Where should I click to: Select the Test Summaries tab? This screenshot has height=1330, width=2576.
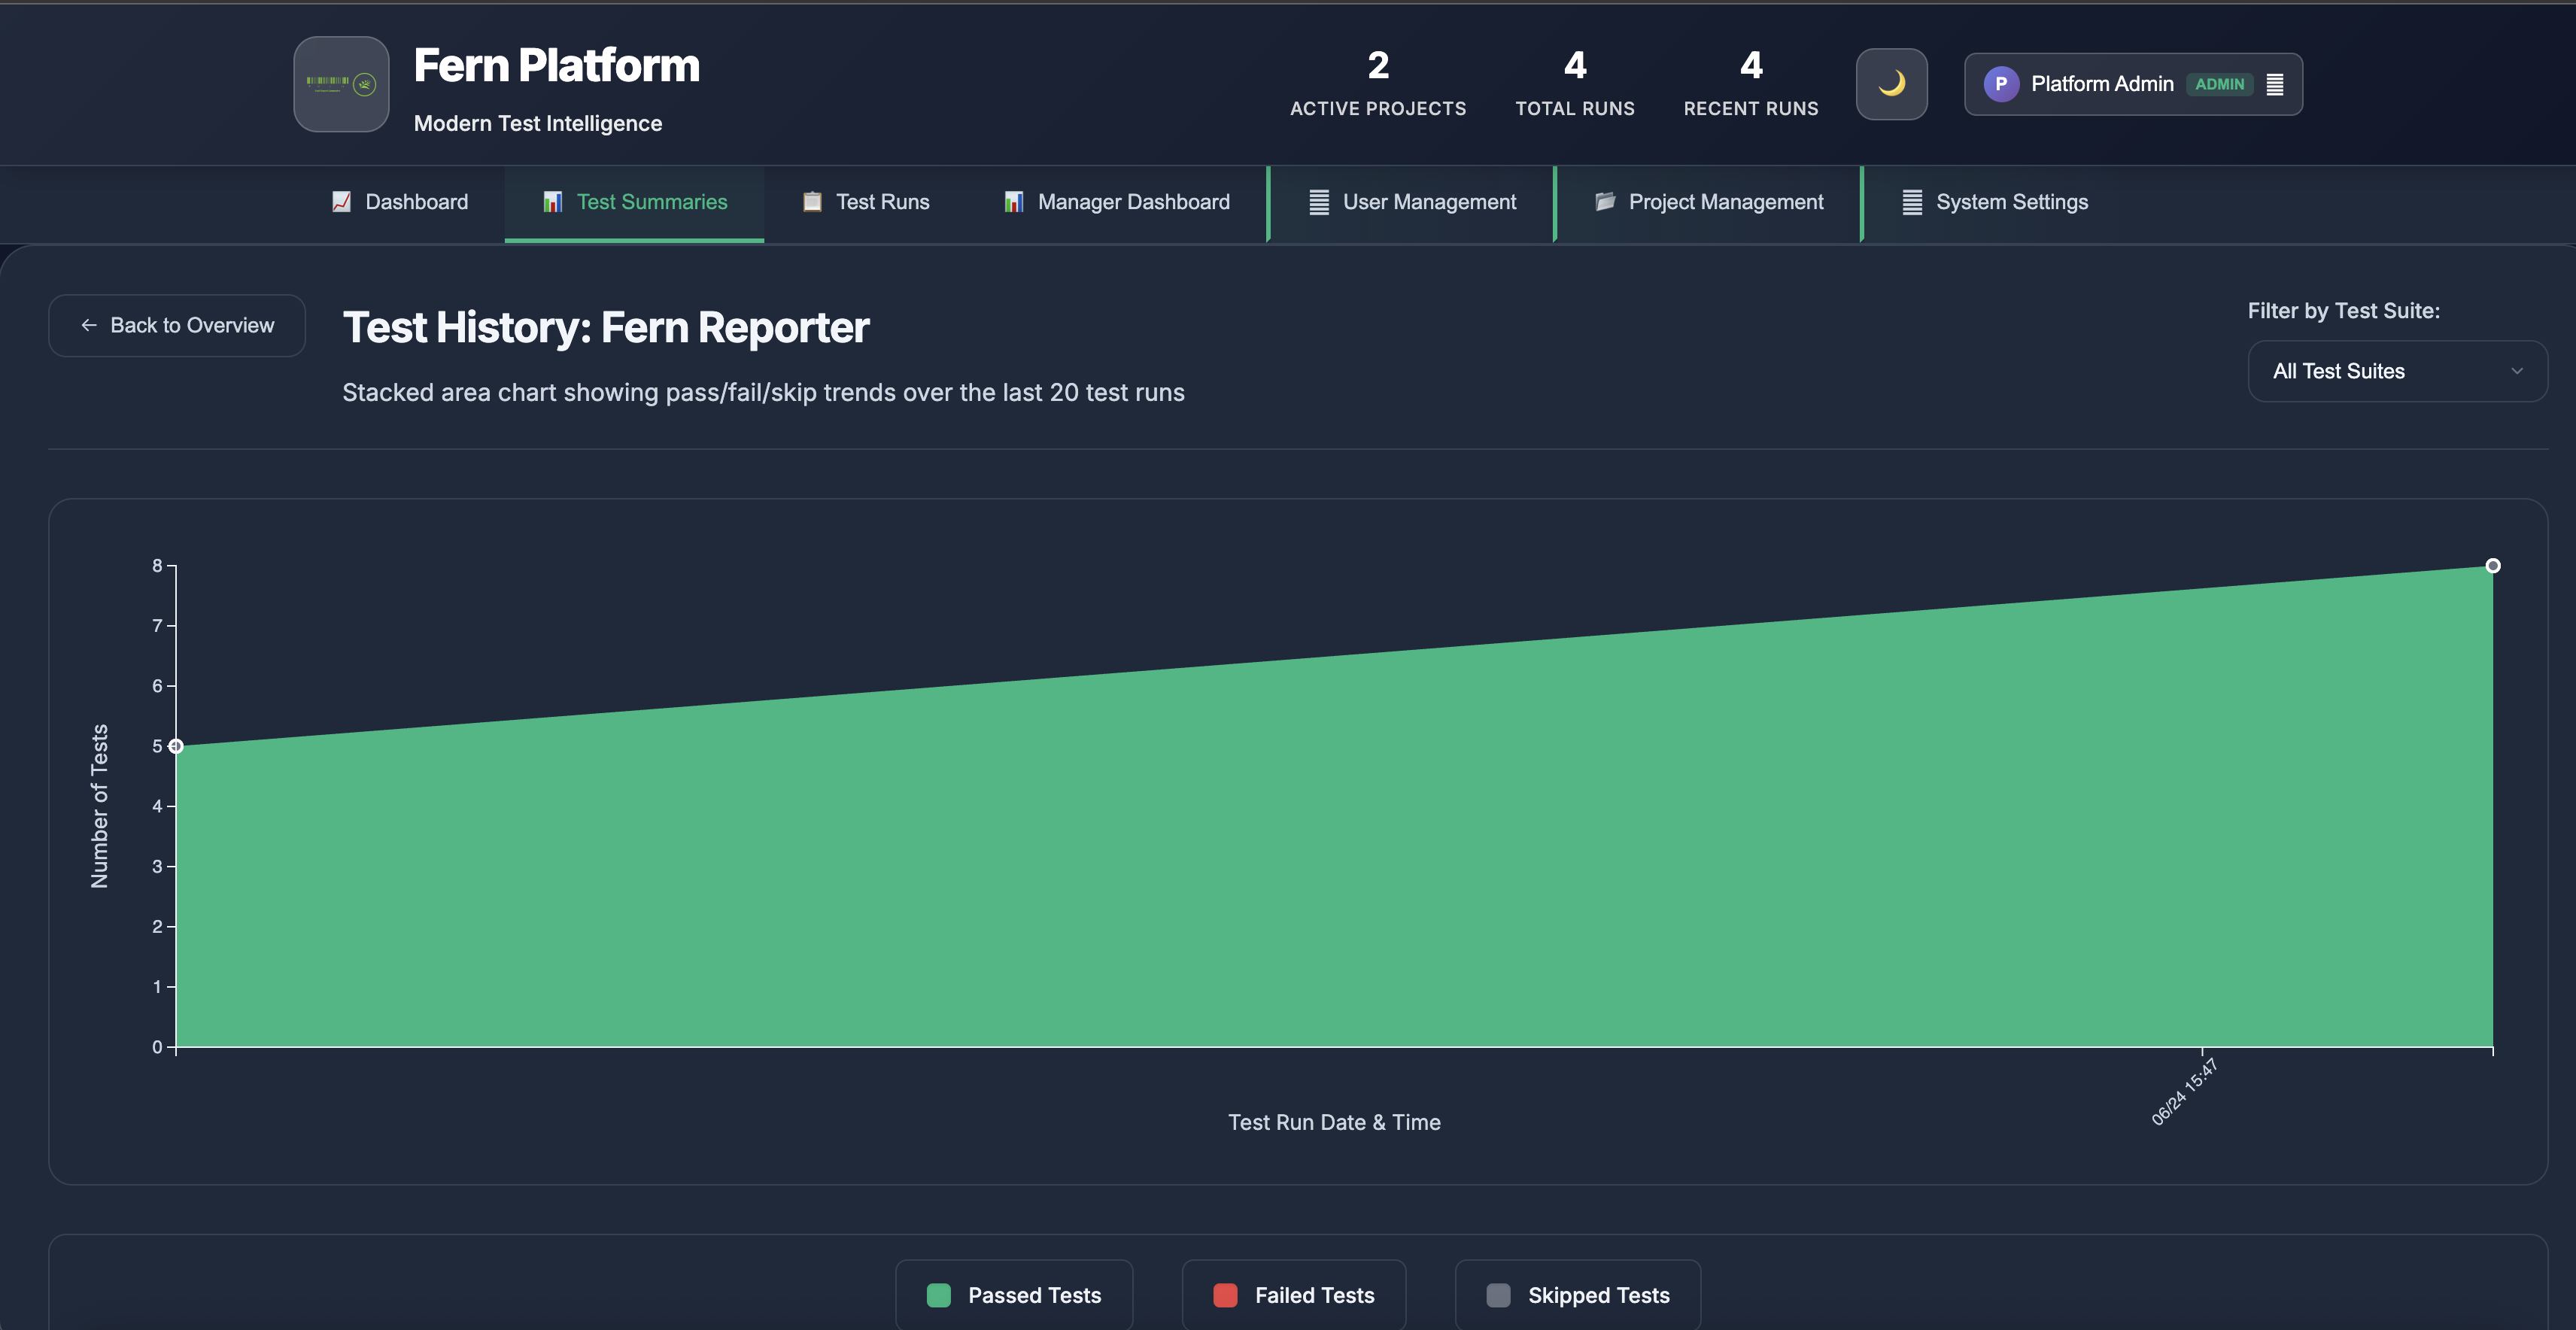[634, 202]
